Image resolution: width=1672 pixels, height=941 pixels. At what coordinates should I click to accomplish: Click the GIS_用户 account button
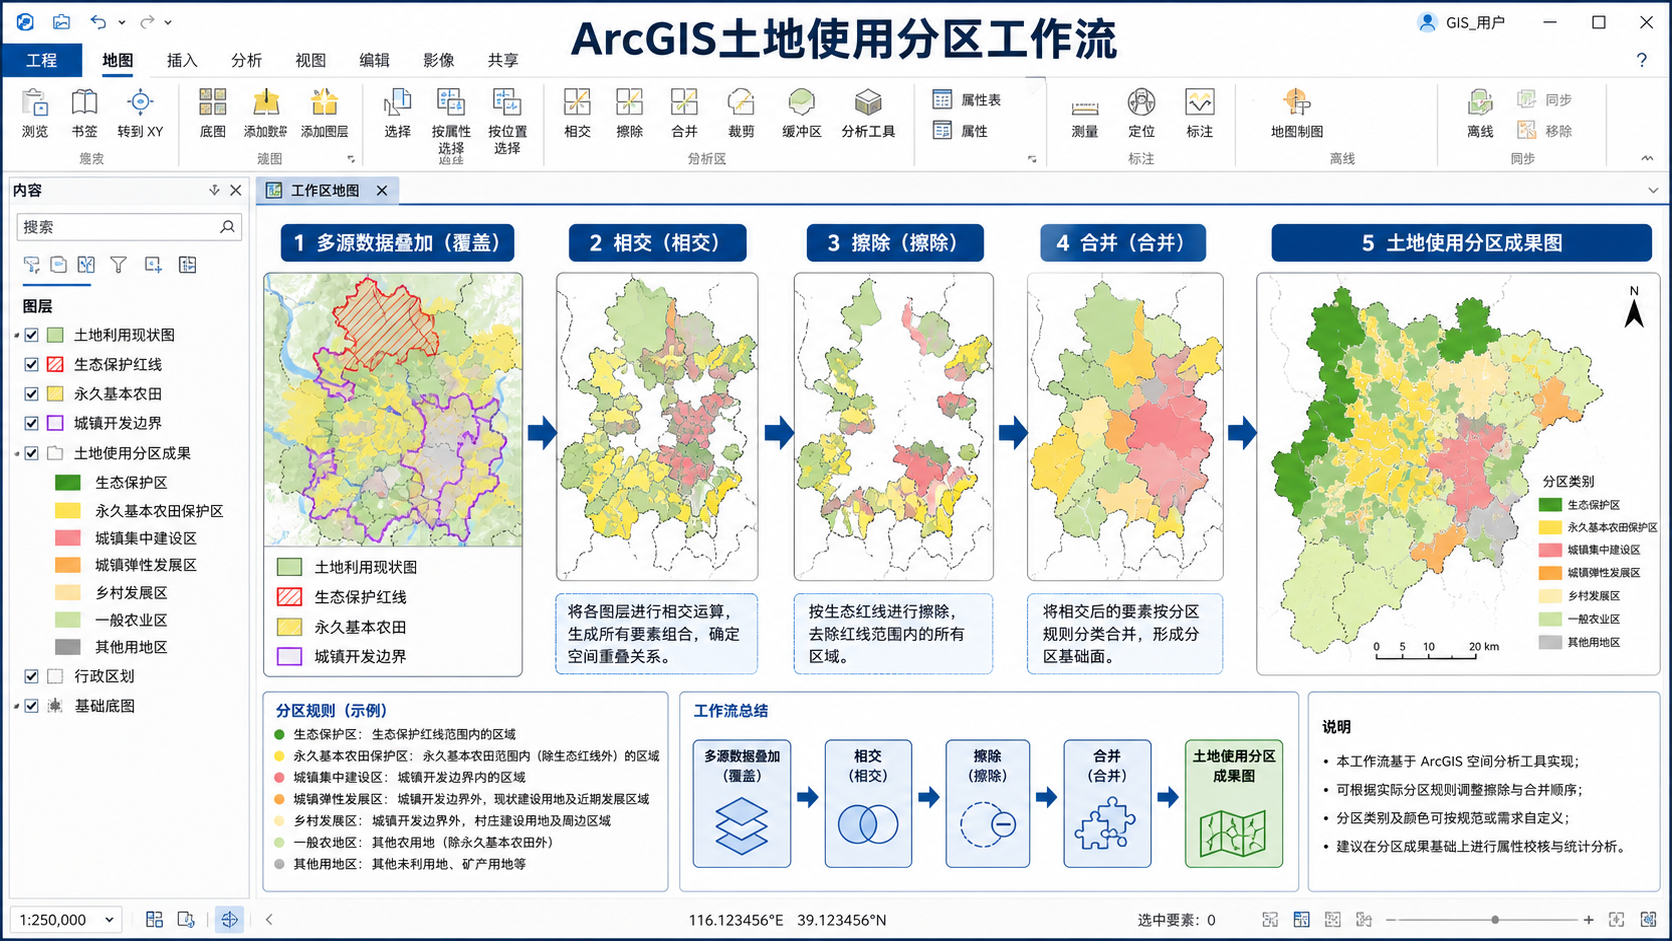(x=1461, y=22)
